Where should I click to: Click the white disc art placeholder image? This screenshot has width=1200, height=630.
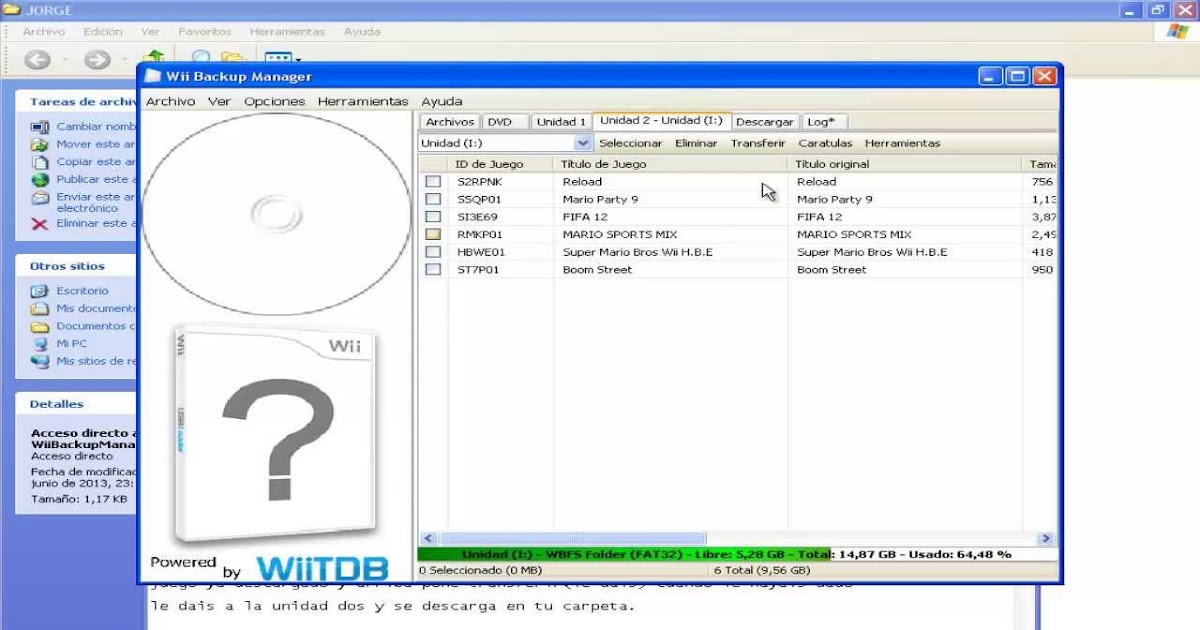(x=276, y=214)
